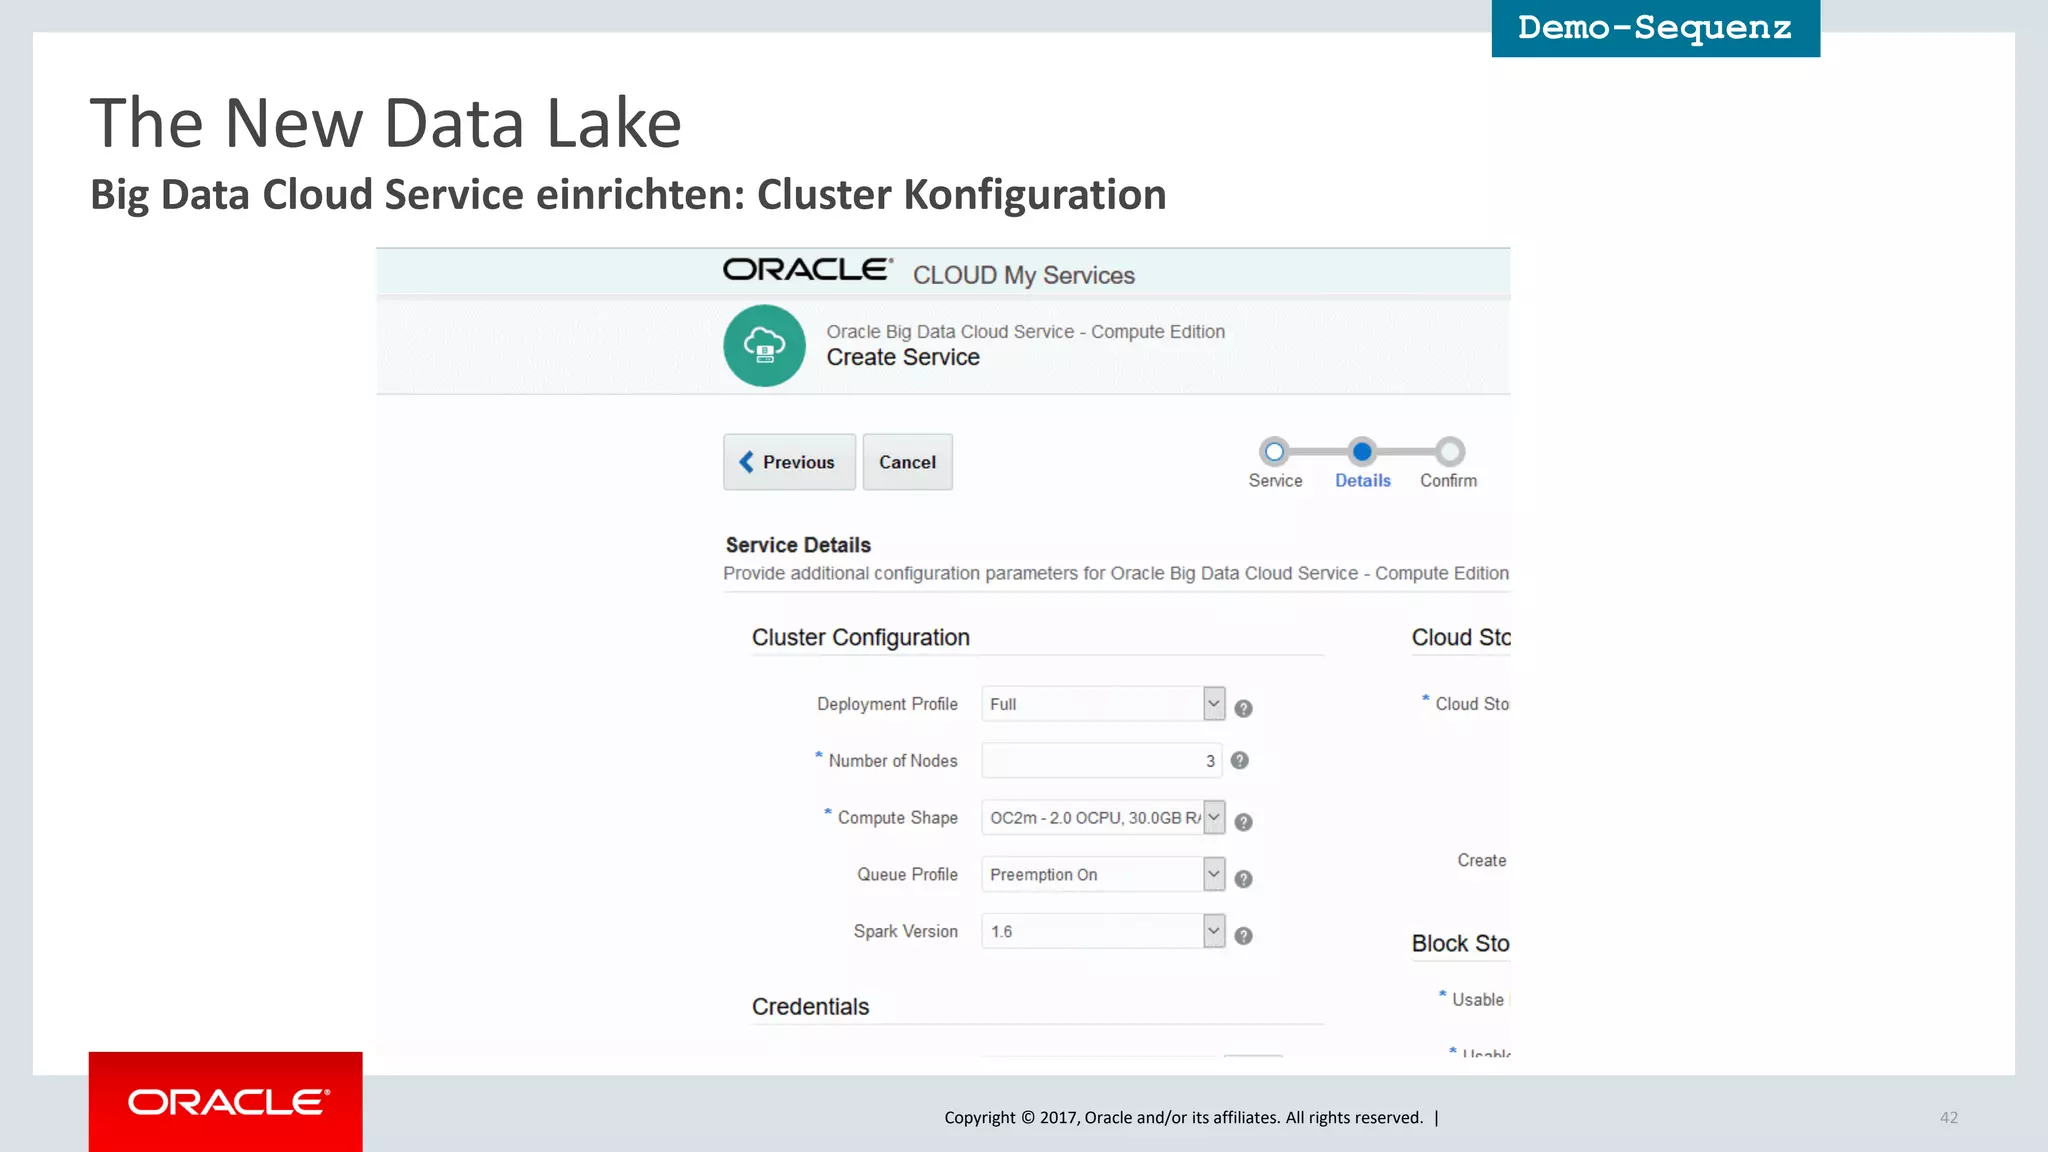Open the Queue Profile dropdown Preemption On
2048x1152 pixels.
pos(1103,875)
